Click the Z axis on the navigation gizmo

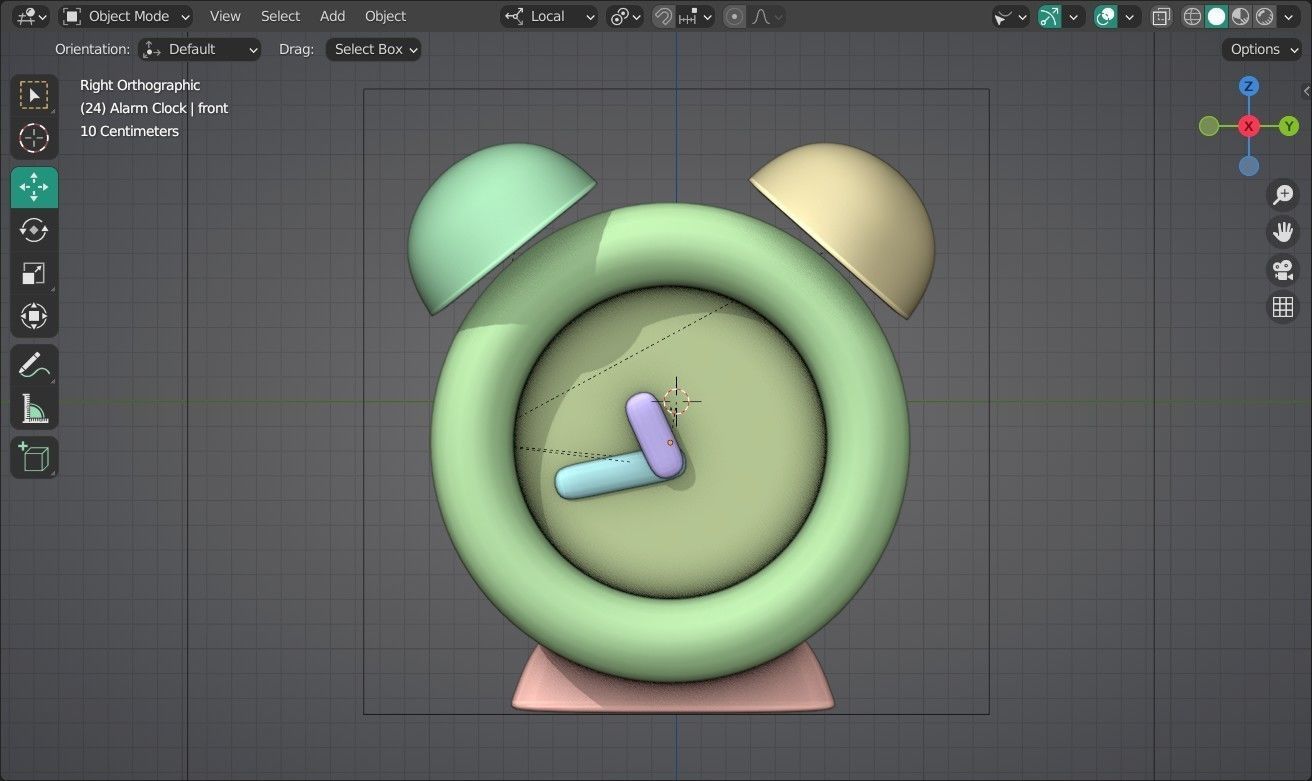tap(1248, 86)
